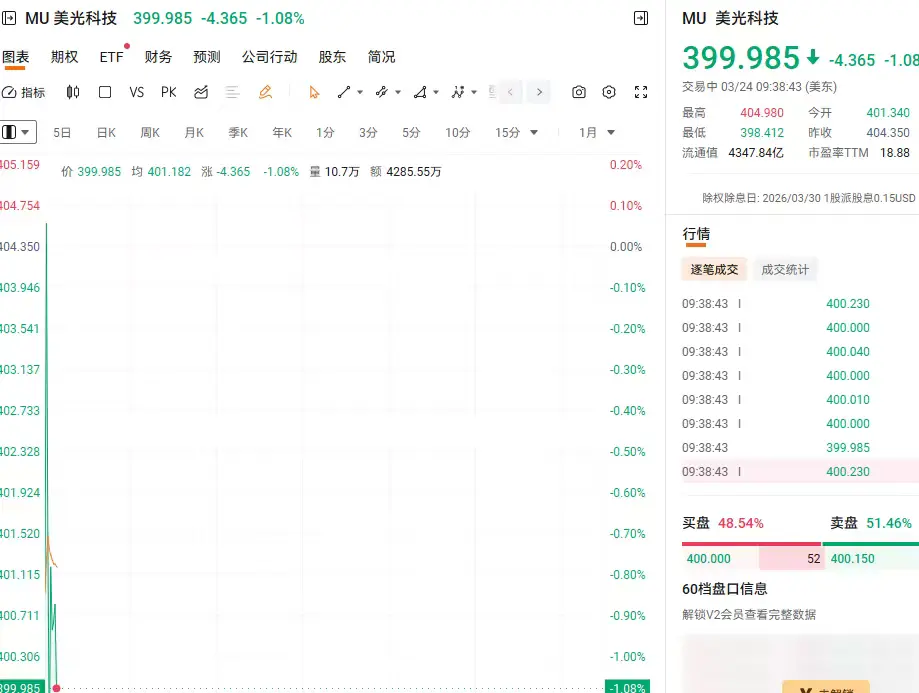Click the greyed text lines icon

pyautogui.click(x=233, y=92)
